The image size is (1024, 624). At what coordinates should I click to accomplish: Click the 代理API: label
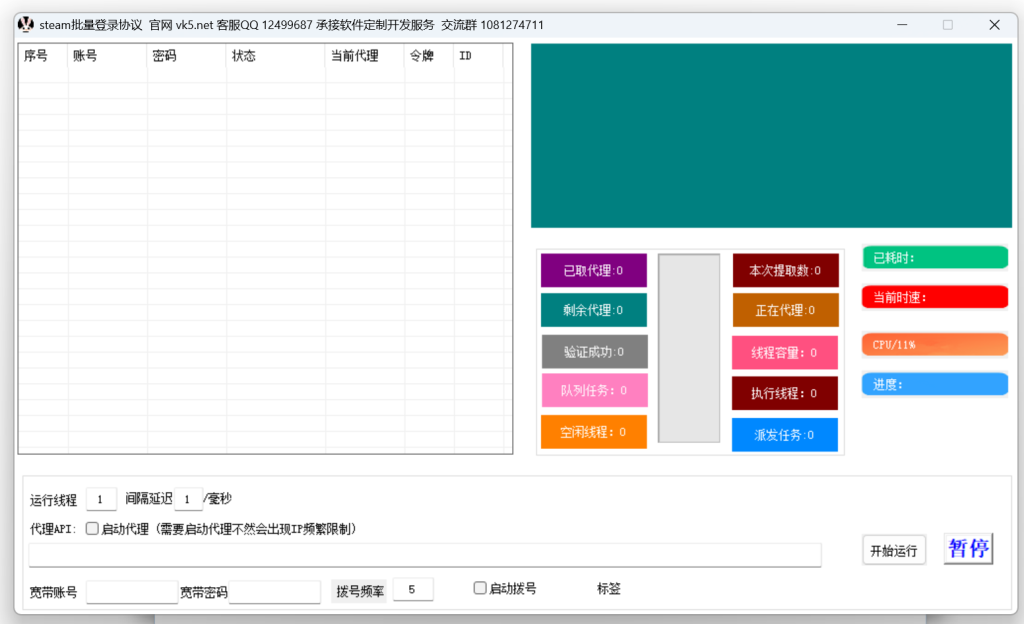(x=53, y=529)
